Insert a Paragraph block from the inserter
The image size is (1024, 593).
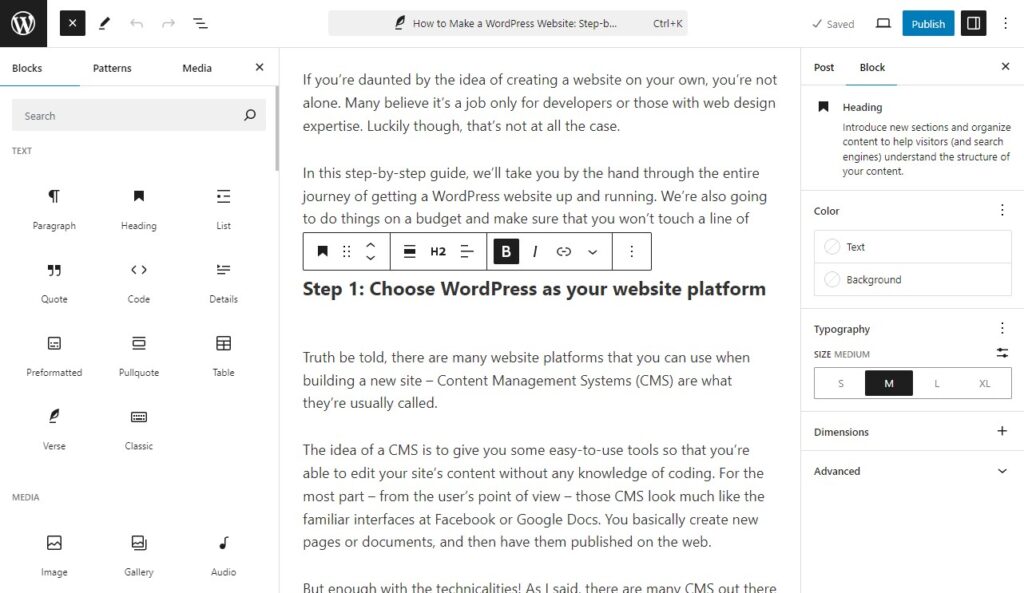[54, 207]
